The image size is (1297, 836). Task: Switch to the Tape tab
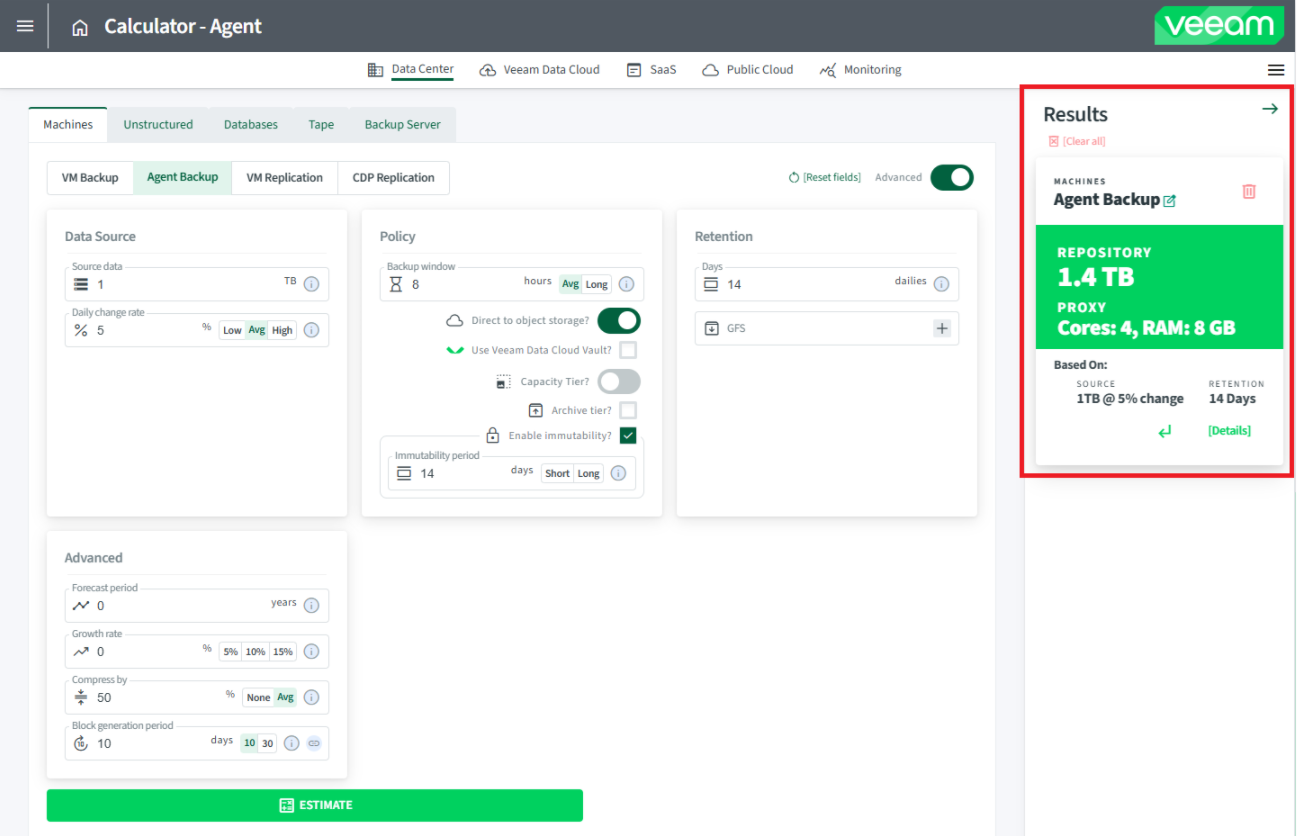click(321, 125)
